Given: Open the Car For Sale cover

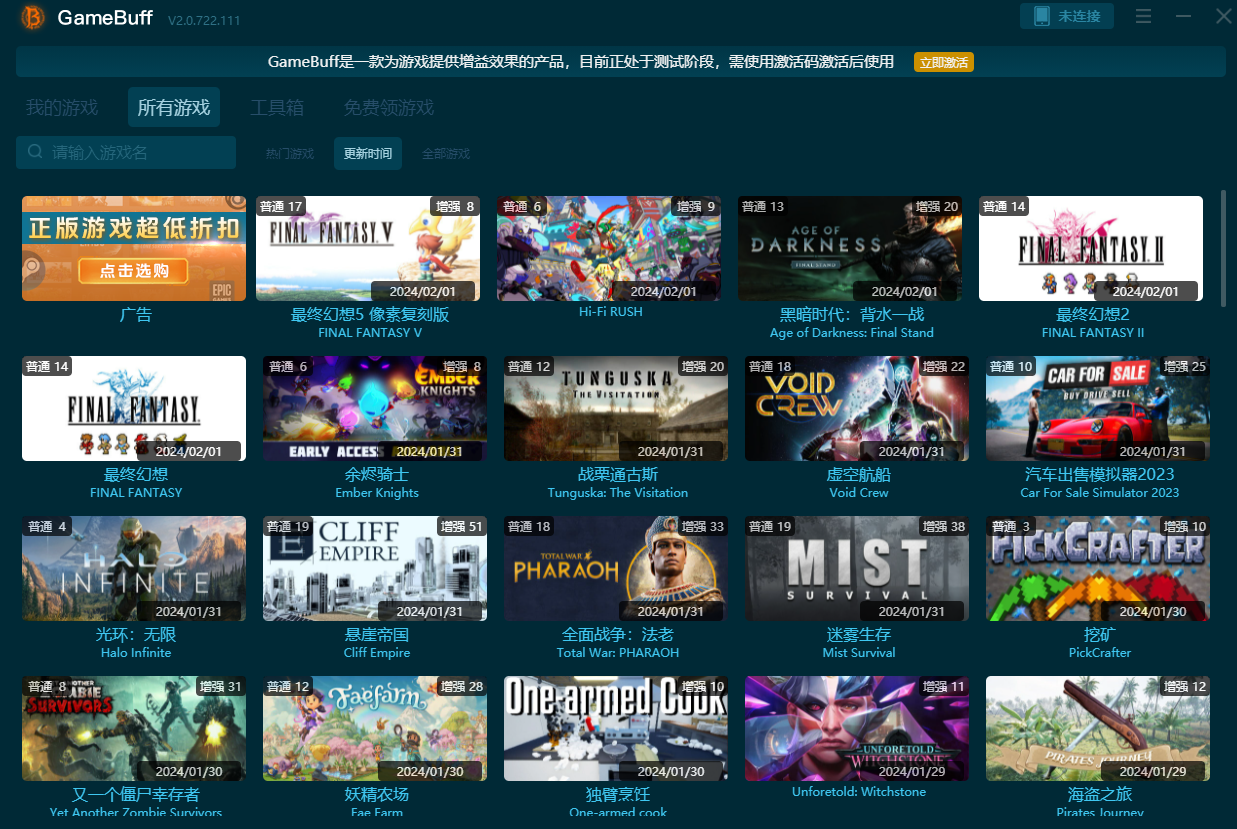Looking at the screenshot, I should pos(1098,408).
